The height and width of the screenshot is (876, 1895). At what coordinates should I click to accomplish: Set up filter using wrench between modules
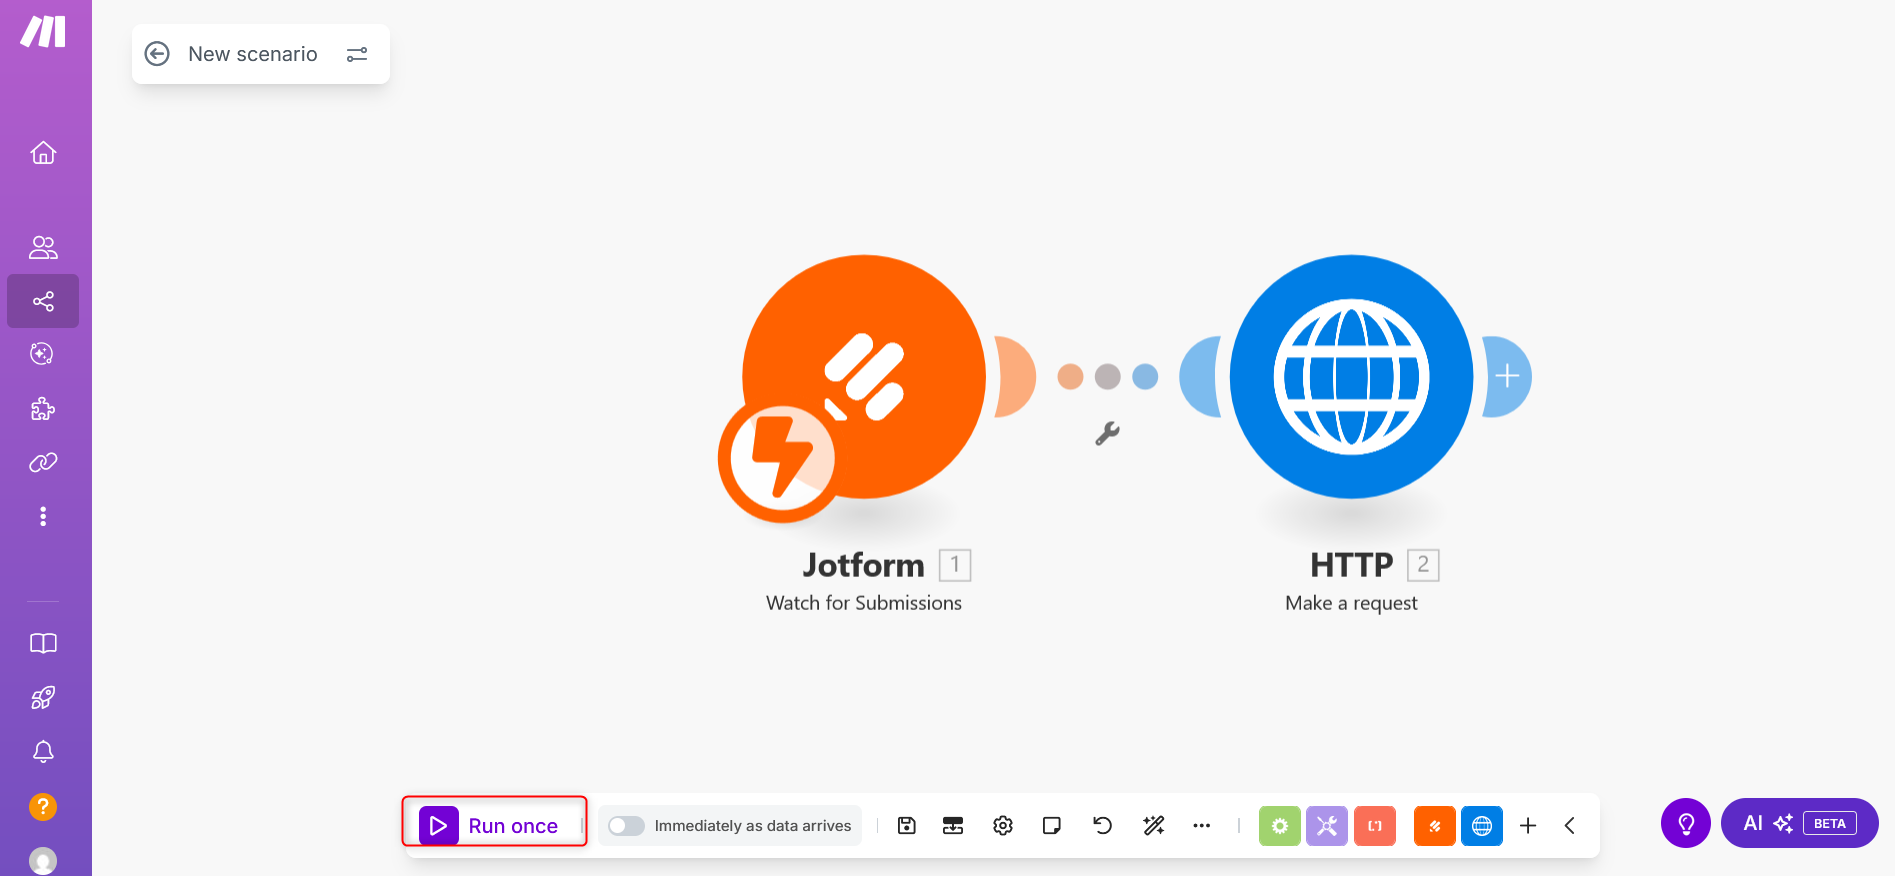(1107, 433)
